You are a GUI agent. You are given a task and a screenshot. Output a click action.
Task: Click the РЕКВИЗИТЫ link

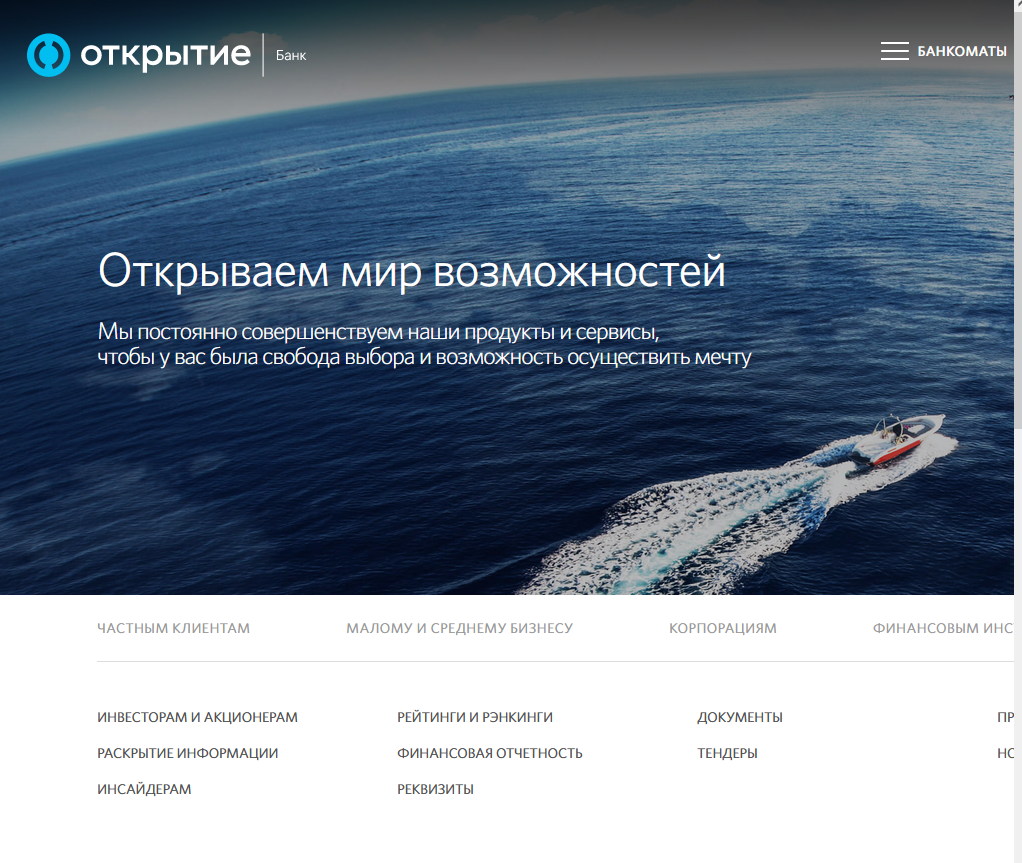435,789
